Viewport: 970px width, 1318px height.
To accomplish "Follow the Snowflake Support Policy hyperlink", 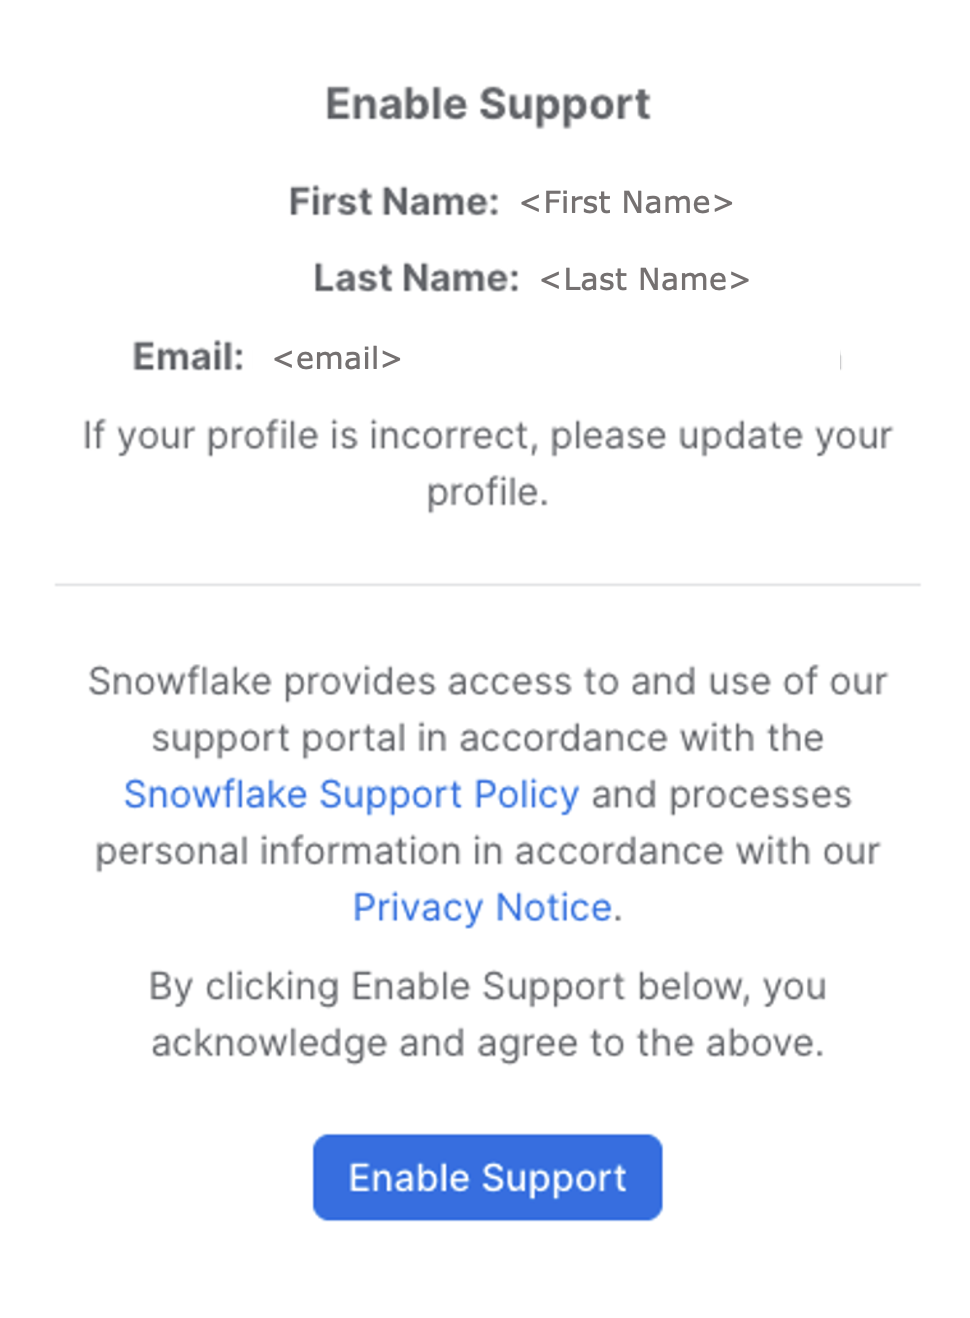I will tap(351, 794).
